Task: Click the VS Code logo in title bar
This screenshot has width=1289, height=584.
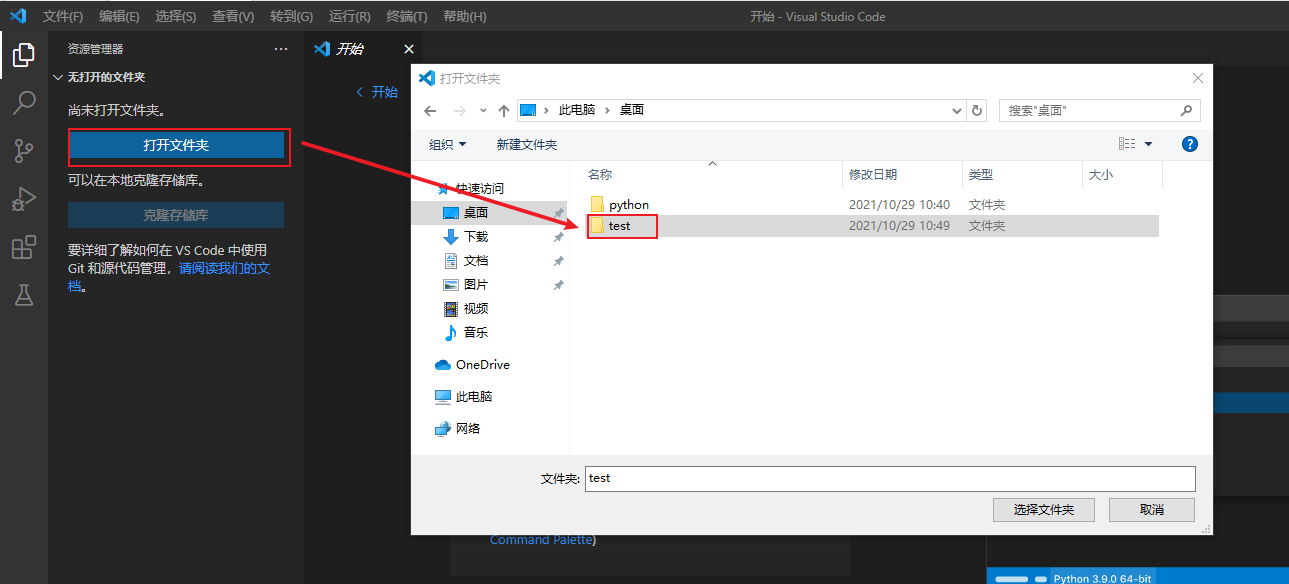Action: point(18,16)
